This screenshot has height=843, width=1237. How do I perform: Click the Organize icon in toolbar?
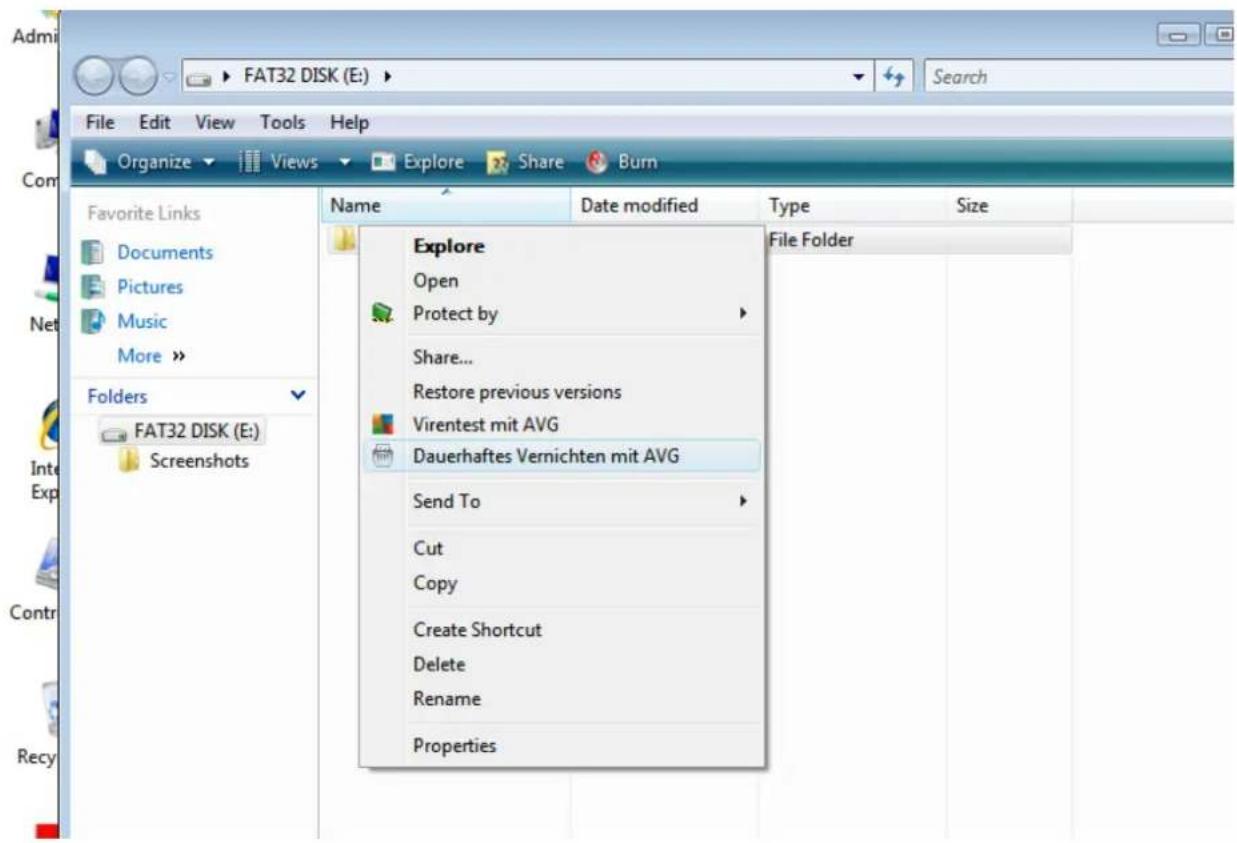coord(95,162)
